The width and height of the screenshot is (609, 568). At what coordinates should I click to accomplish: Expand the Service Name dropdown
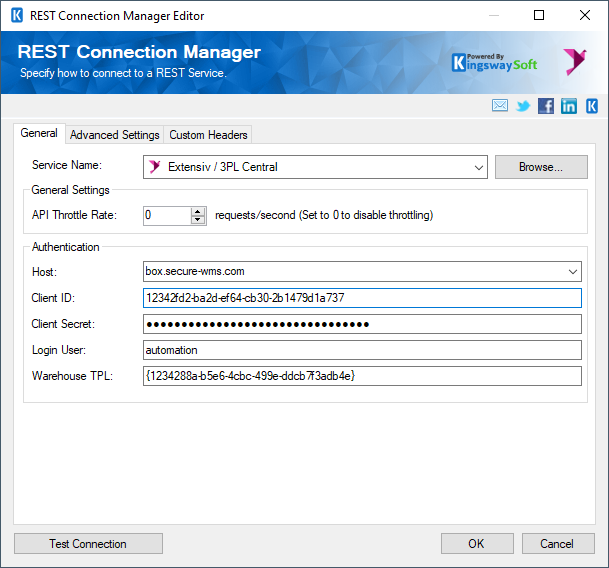point(478,167)
